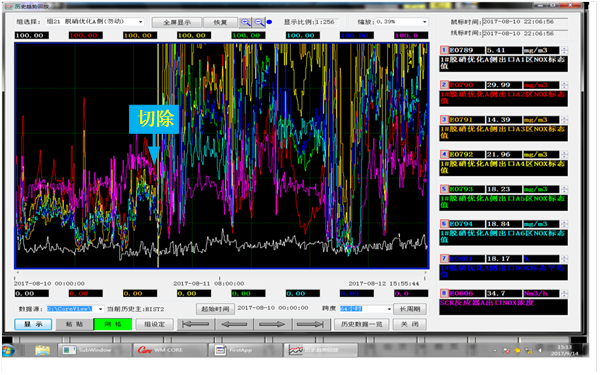Toggle trace number 1 button E0789
This screenshot has width=600, height=375.
pyautogui.click(x=444, y=50)
